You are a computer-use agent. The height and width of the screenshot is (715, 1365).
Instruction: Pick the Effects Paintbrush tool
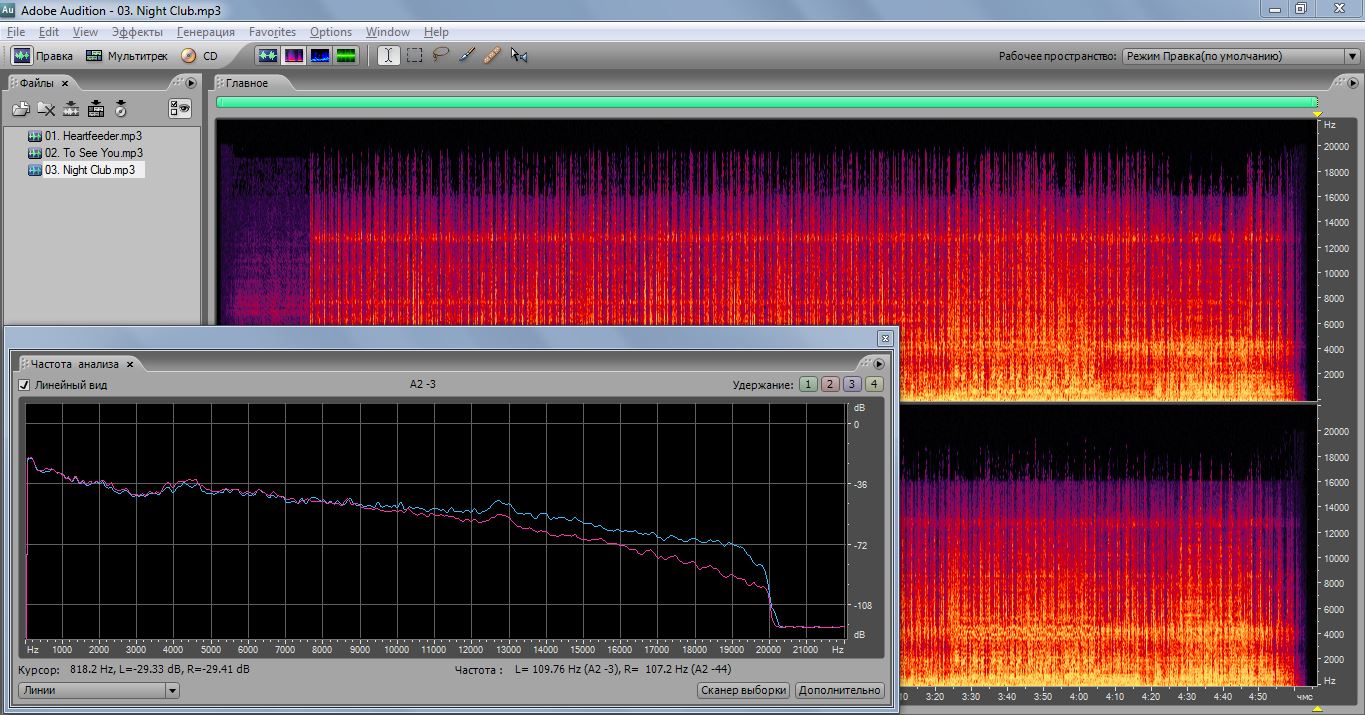click(466, 56)
